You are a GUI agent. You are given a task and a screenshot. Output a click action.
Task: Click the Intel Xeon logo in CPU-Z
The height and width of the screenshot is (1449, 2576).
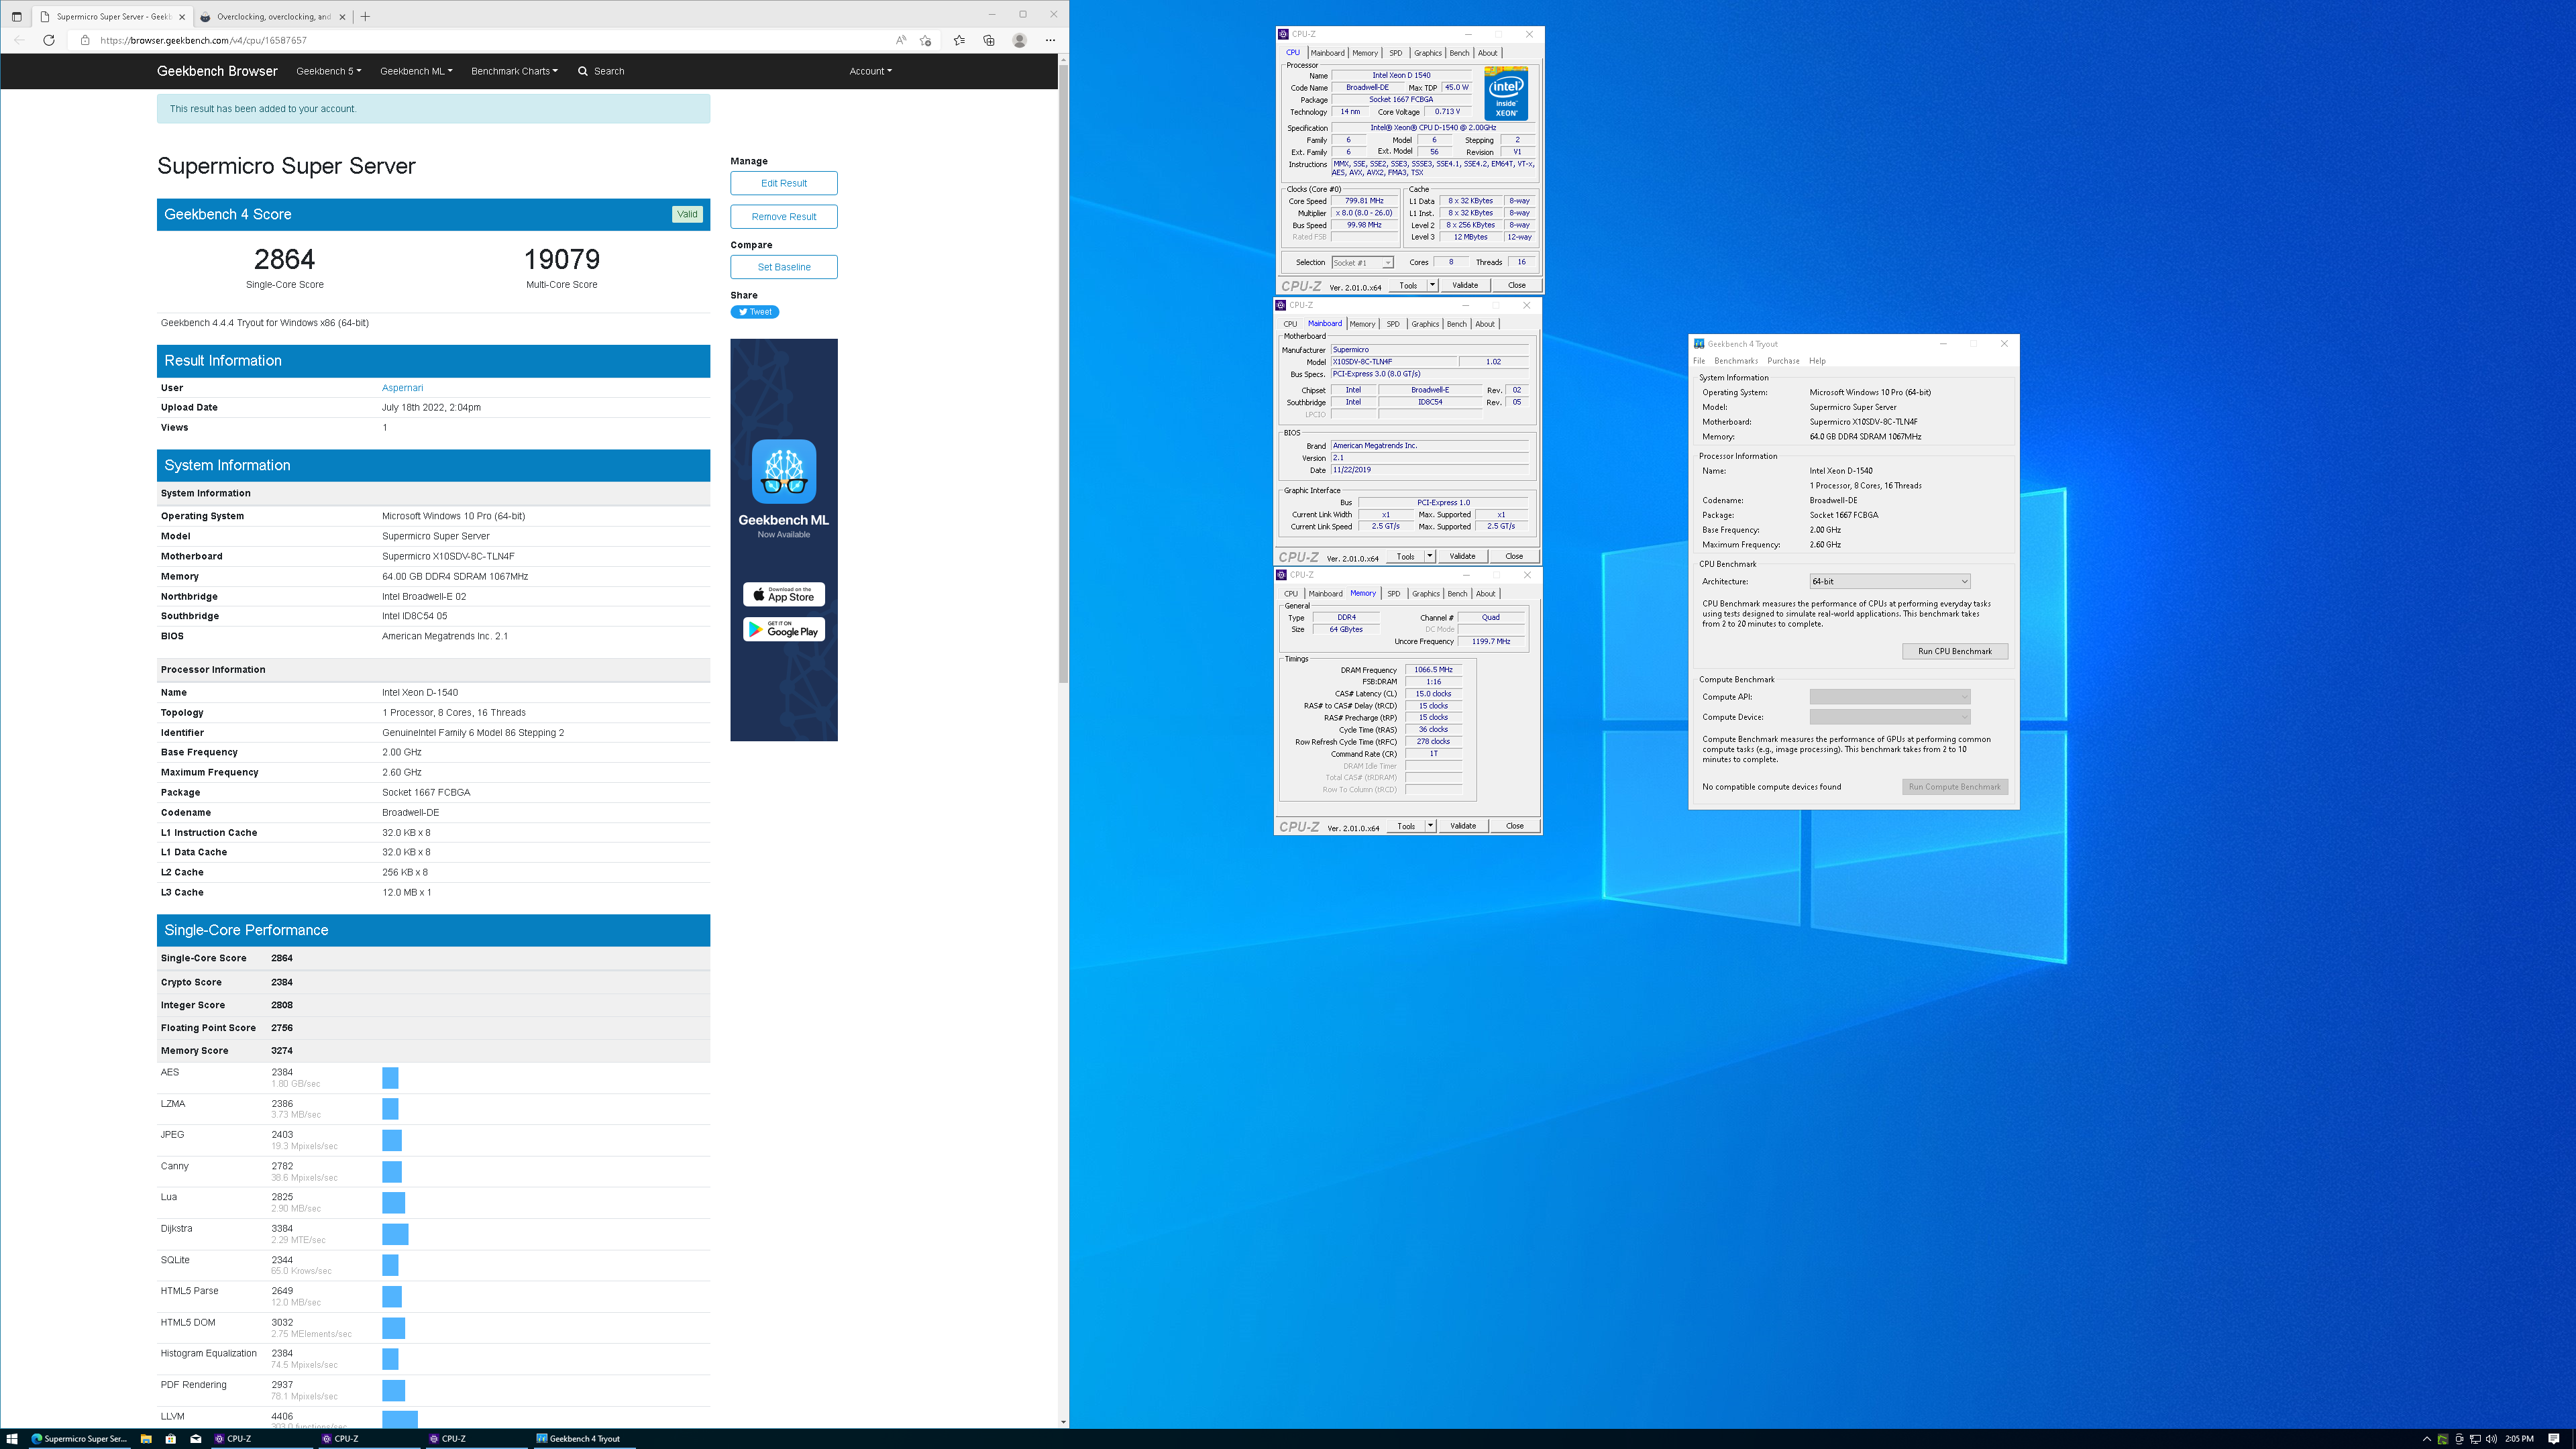coord(1506,93)
